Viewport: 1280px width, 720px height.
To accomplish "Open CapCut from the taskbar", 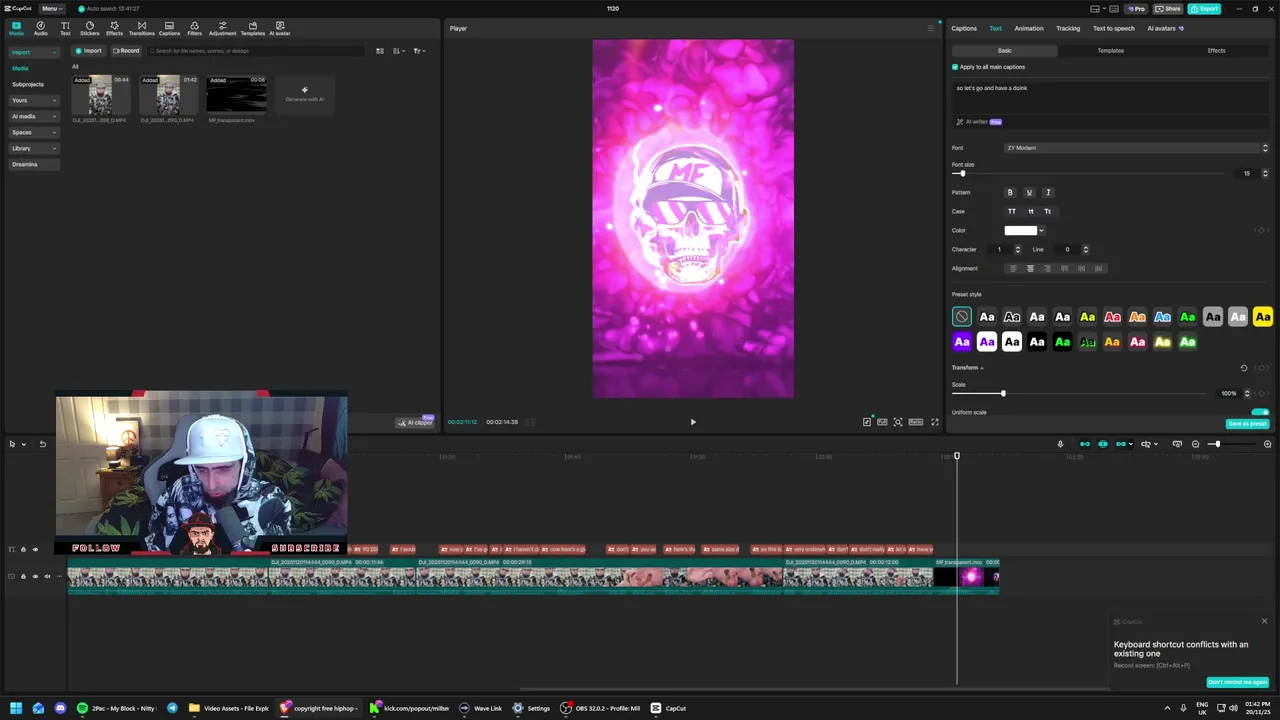I will pos(668,708).
